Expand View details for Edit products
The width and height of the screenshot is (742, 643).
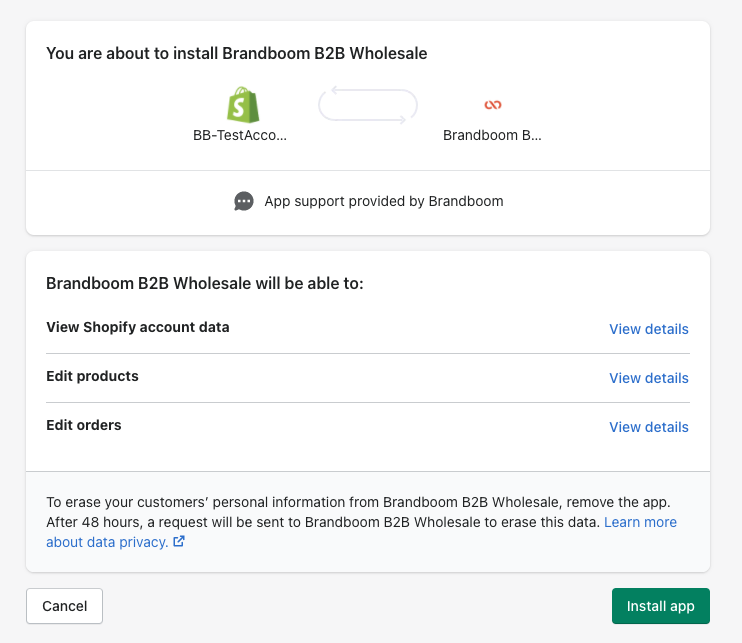(x=648, y=378)
